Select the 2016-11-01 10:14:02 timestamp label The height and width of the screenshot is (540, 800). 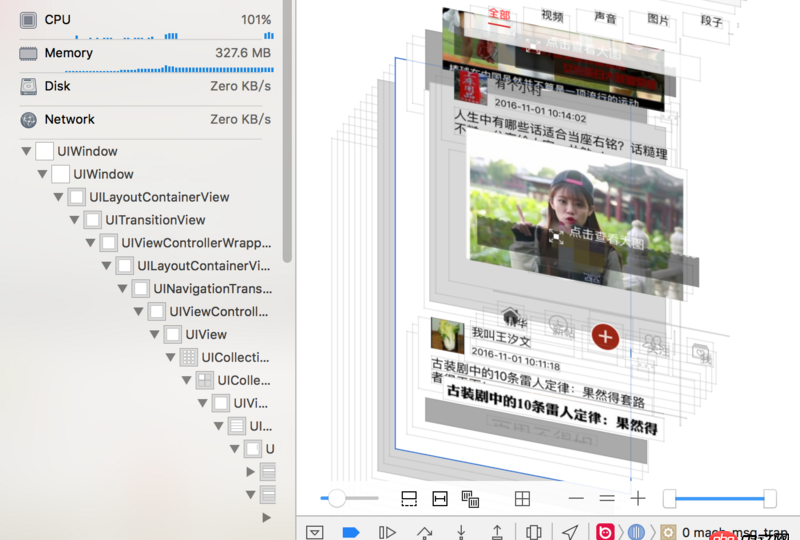(x=540, y=111)
